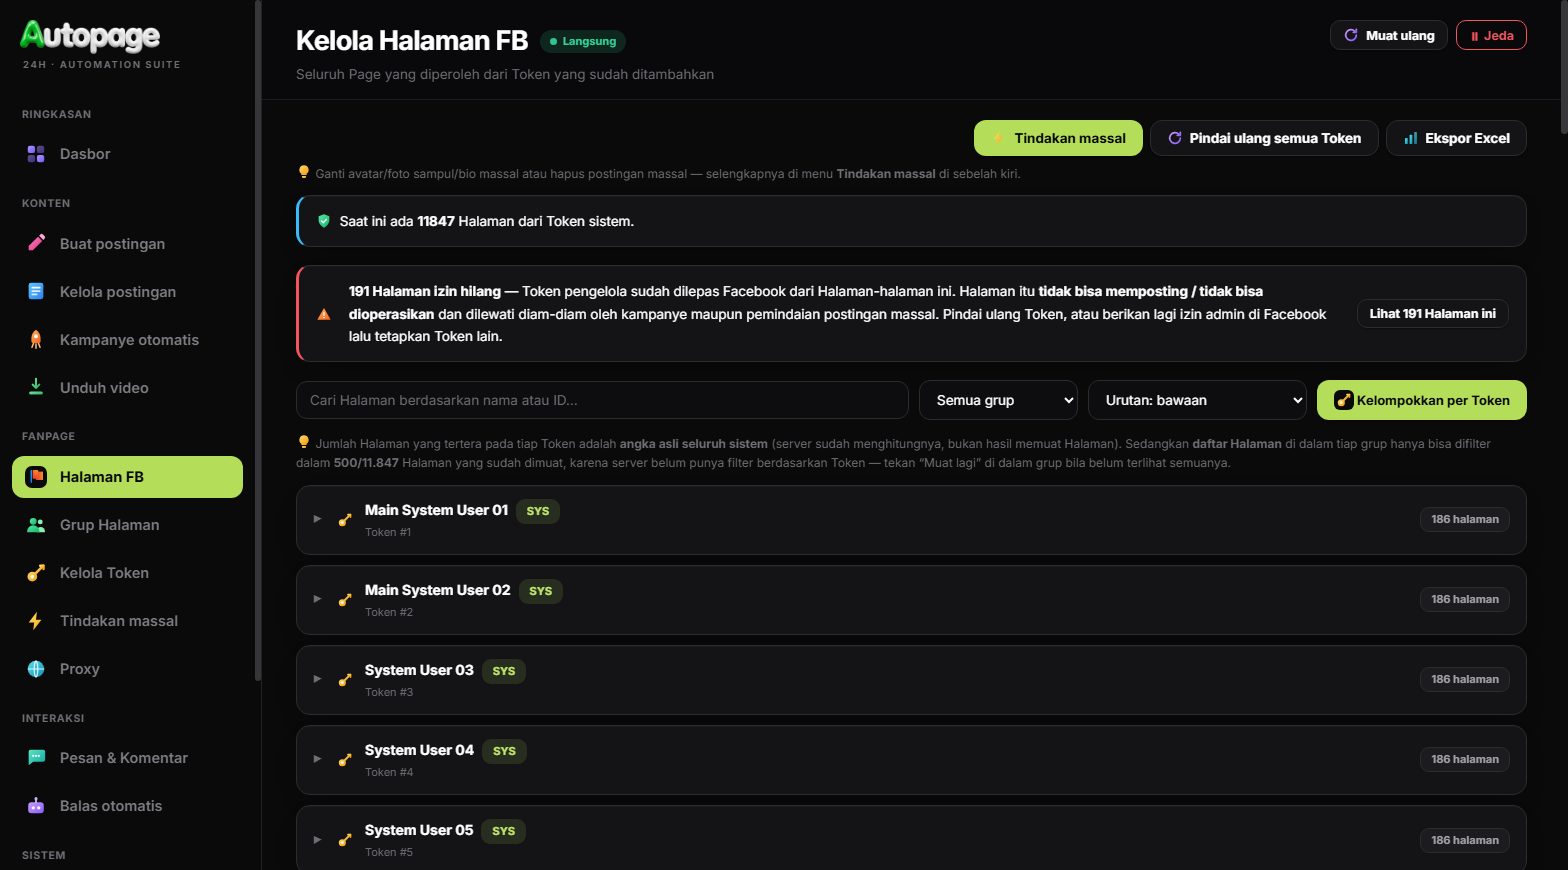Click Lihat 191 Halaman ini button

pyautogui.click(x=1432, y=314)
